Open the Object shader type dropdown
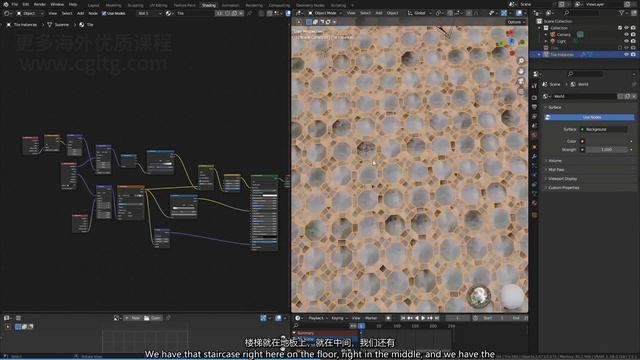The width and height of the screenshot is (640, 360). tap(29, 13)
